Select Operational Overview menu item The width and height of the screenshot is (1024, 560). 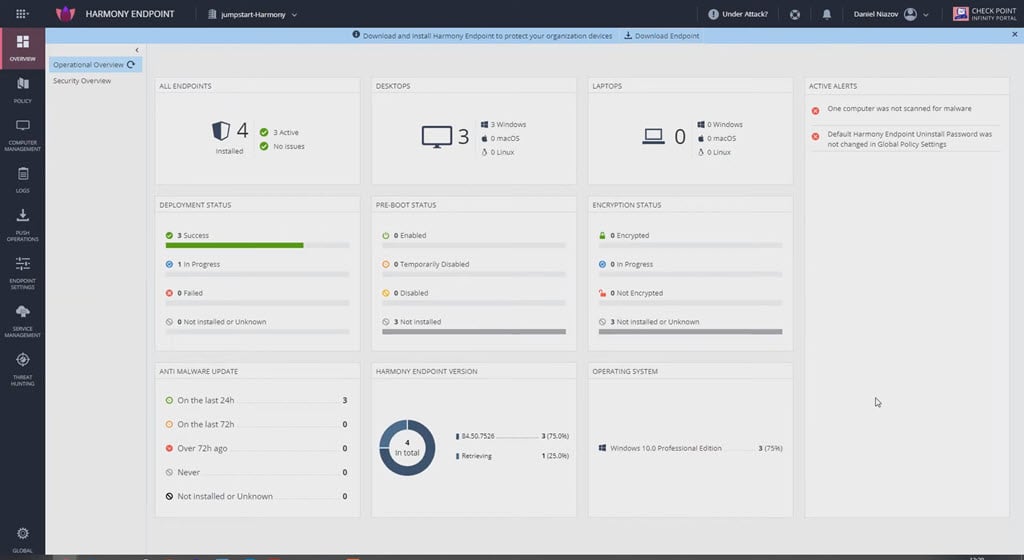[88, 64]
